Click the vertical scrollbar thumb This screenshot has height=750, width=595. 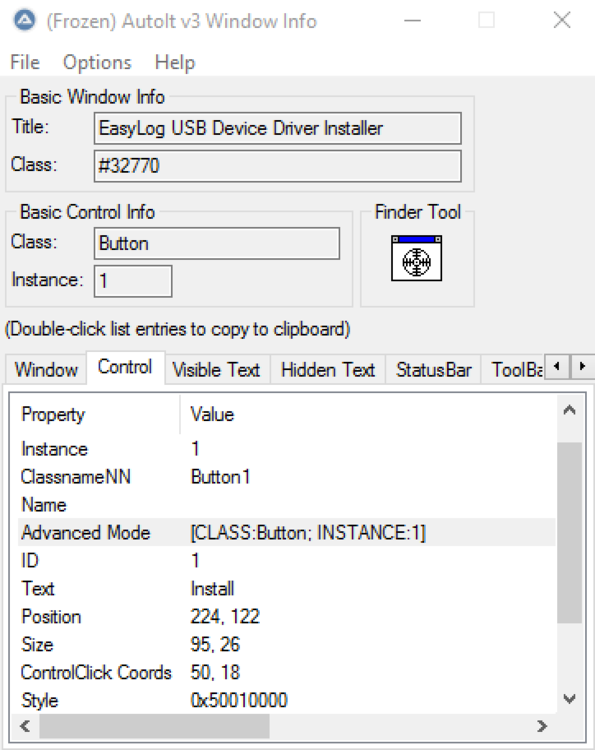(569, 532)
